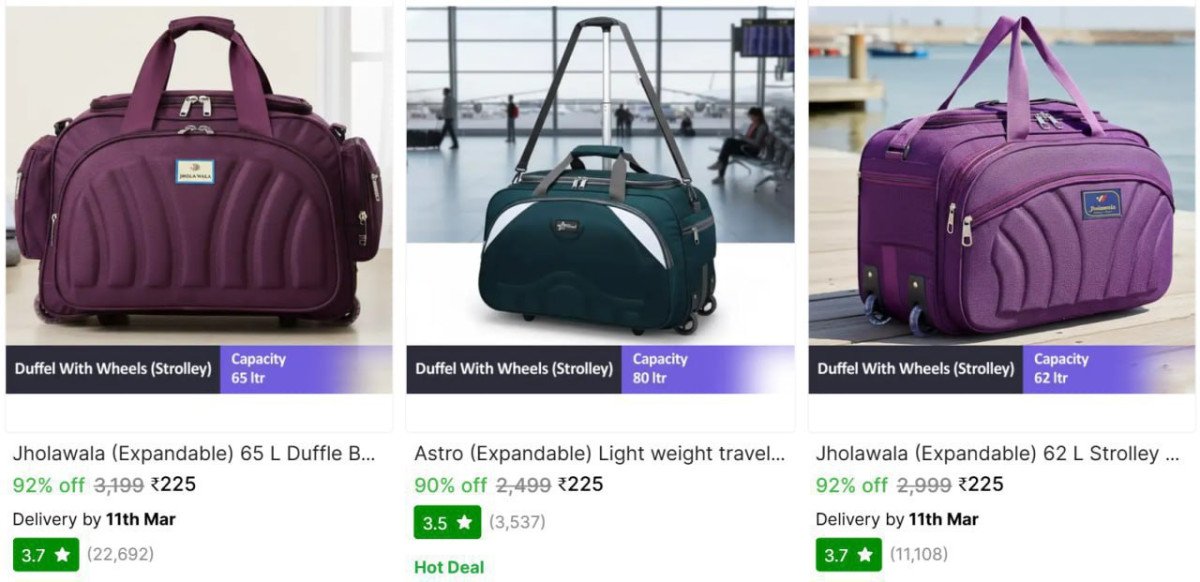Click the 3.7 star rating badge with 22,692 reviews

tap(45, 554)
